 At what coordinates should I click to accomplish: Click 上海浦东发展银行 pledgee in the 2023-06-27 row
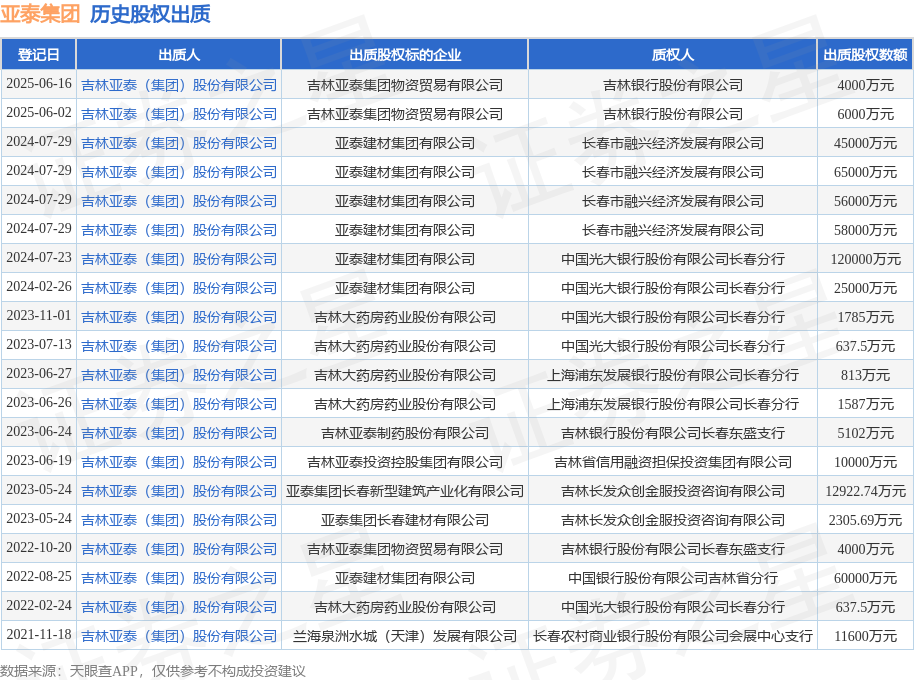(673, 375)
